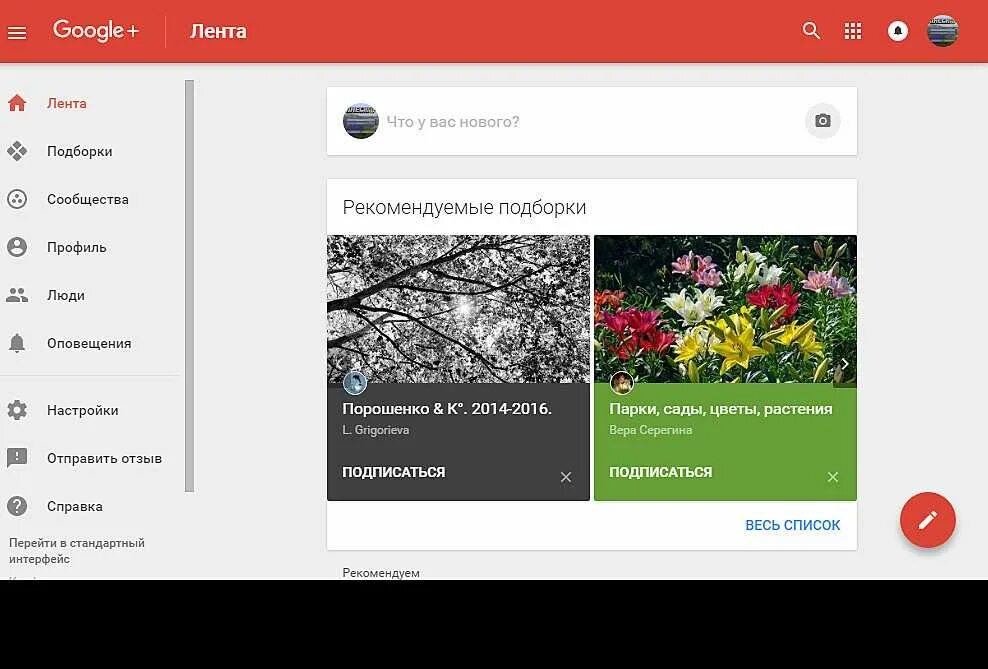Viewport: 988px width, 669px height.
Task: Click the Рекомендуем label
Action: point(381,573)
